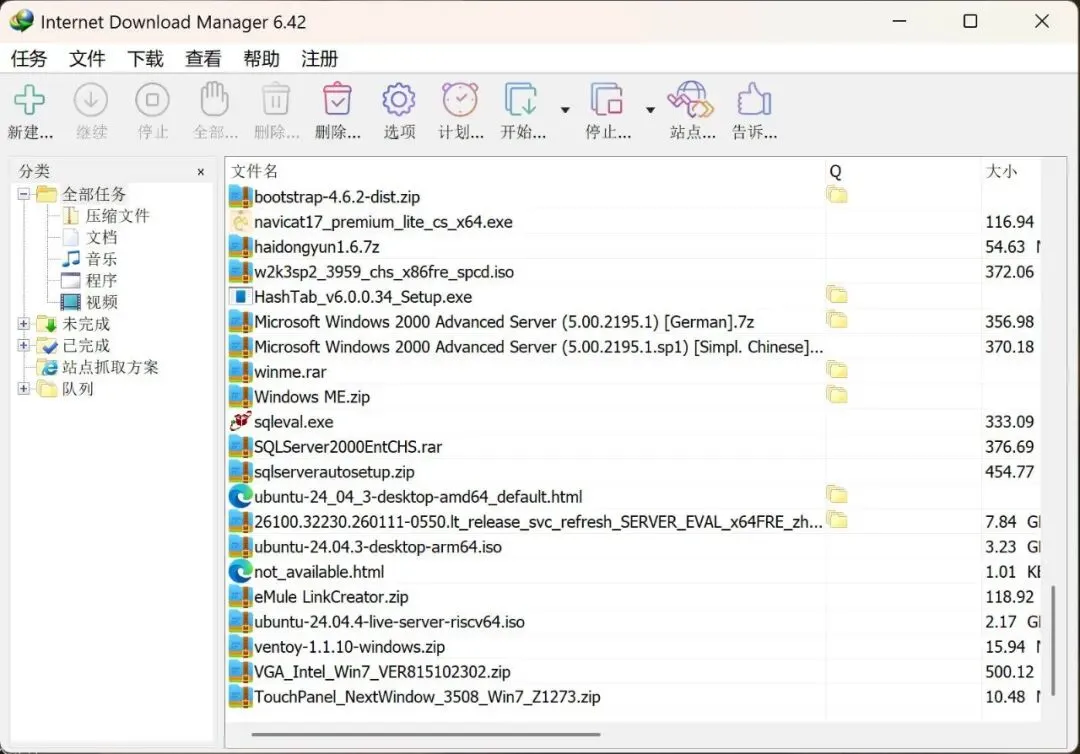Select ubuntu-24.04.4-live-server-riscv64.iso row
1080x754 pixels.
point(634,622)
